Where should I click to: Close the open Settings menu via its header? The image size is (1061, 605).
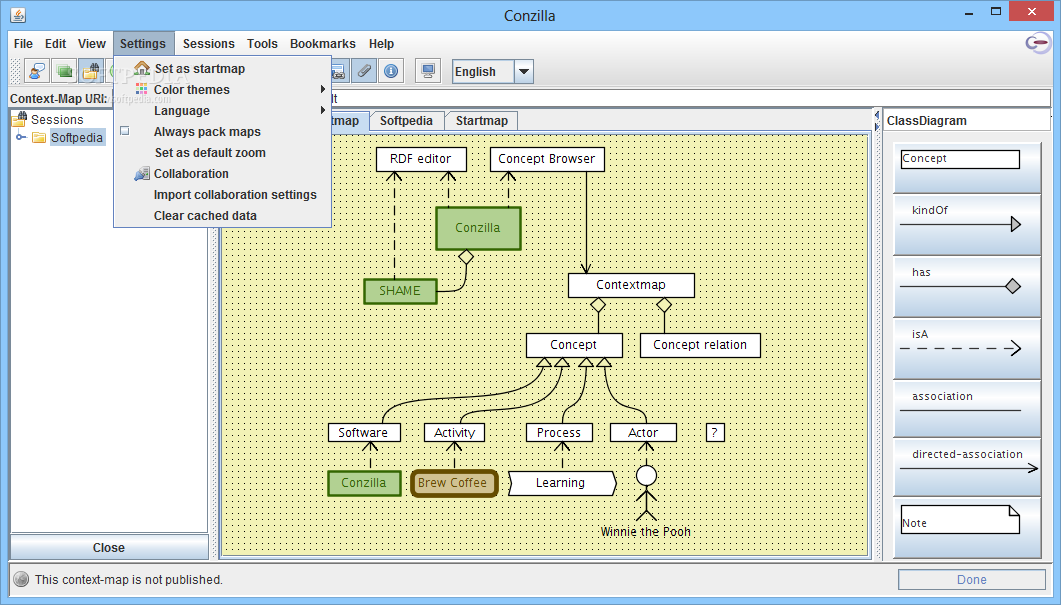(x=143, y=43)
